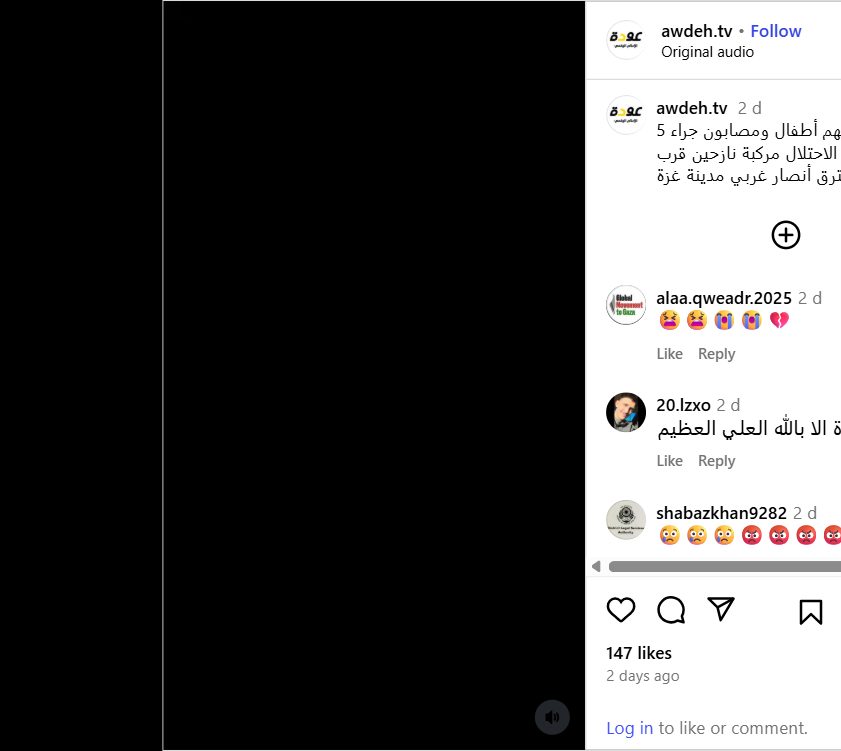This screenshot has height=751, width=841.
Task: Open awdeh.tv avatar in the post header
Action: coord(626,40)
